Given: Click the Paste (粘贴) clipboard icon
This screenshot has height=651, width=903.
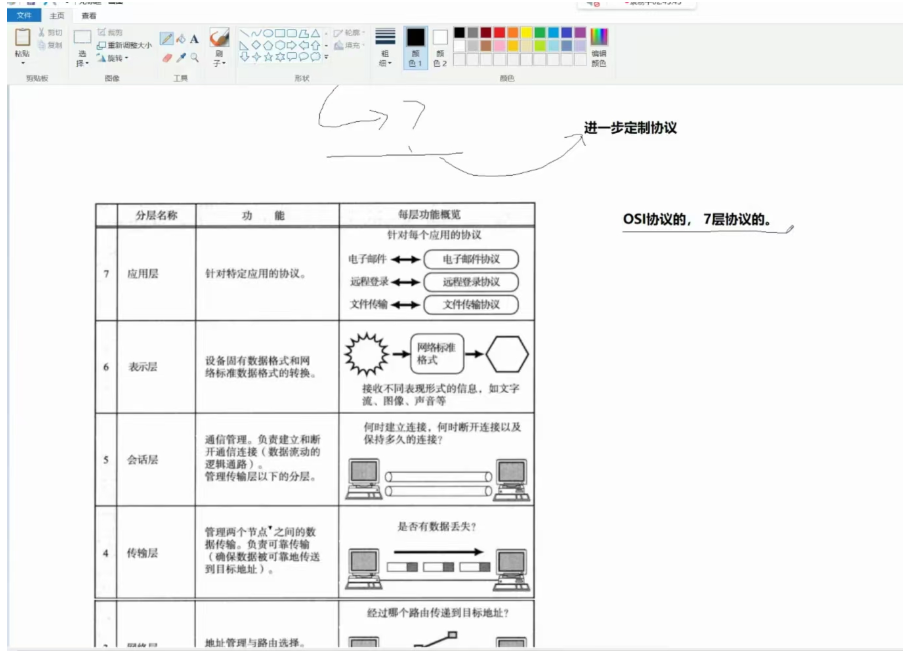Looking at the screenshot, I should click(22, 38).
